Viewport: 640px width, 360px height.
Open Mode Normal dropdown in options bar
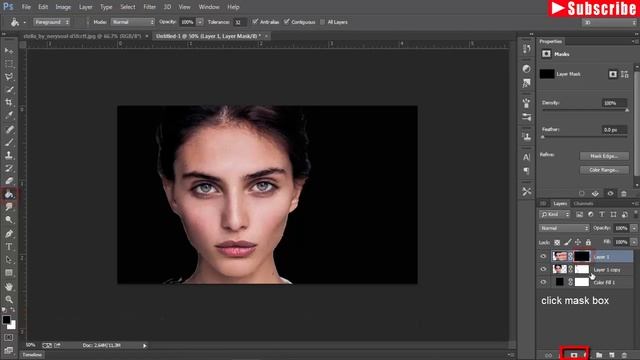(x=133, y=22)
